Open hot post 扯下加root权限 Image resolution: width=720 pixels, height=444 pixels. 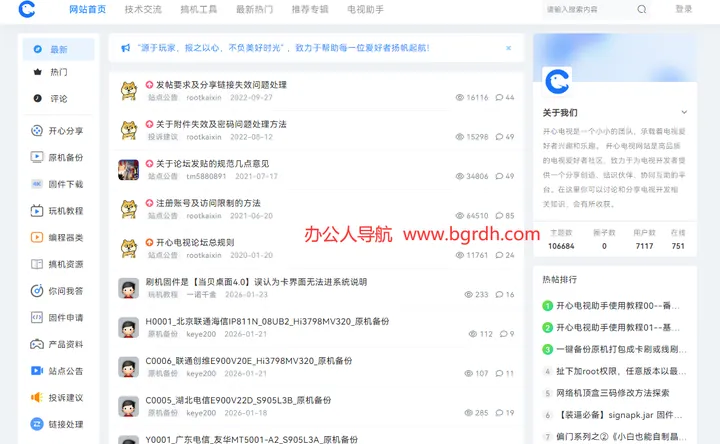621,371
